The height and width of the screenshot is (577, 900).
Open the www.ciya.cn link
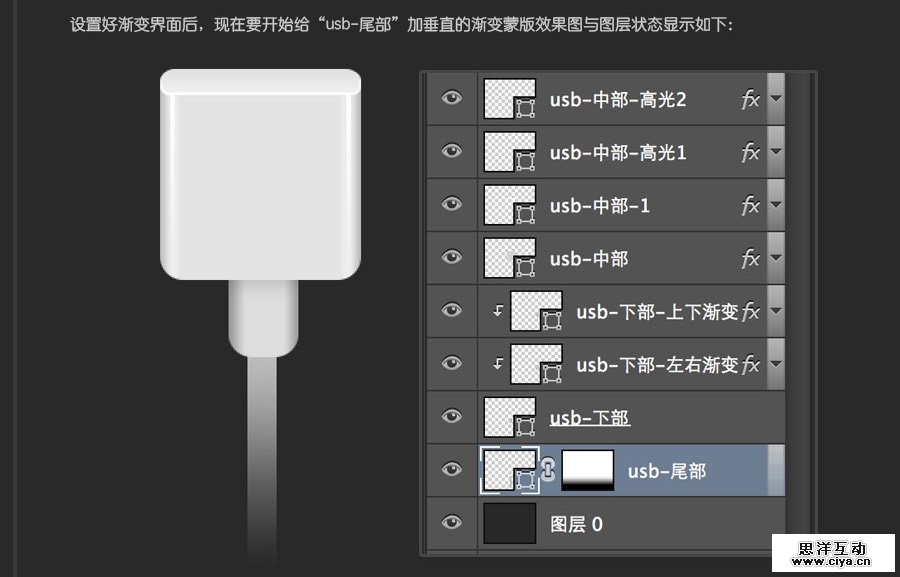[x=834, y=563]
